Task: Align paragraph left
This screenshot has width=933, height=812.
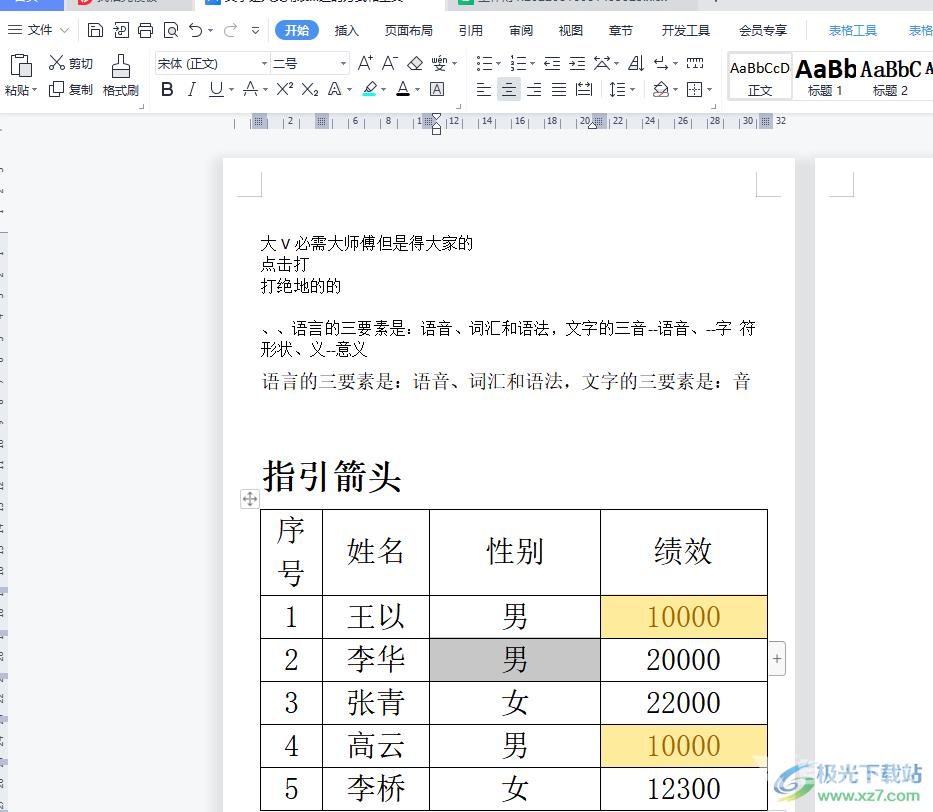Action: [x=484, y=89]
